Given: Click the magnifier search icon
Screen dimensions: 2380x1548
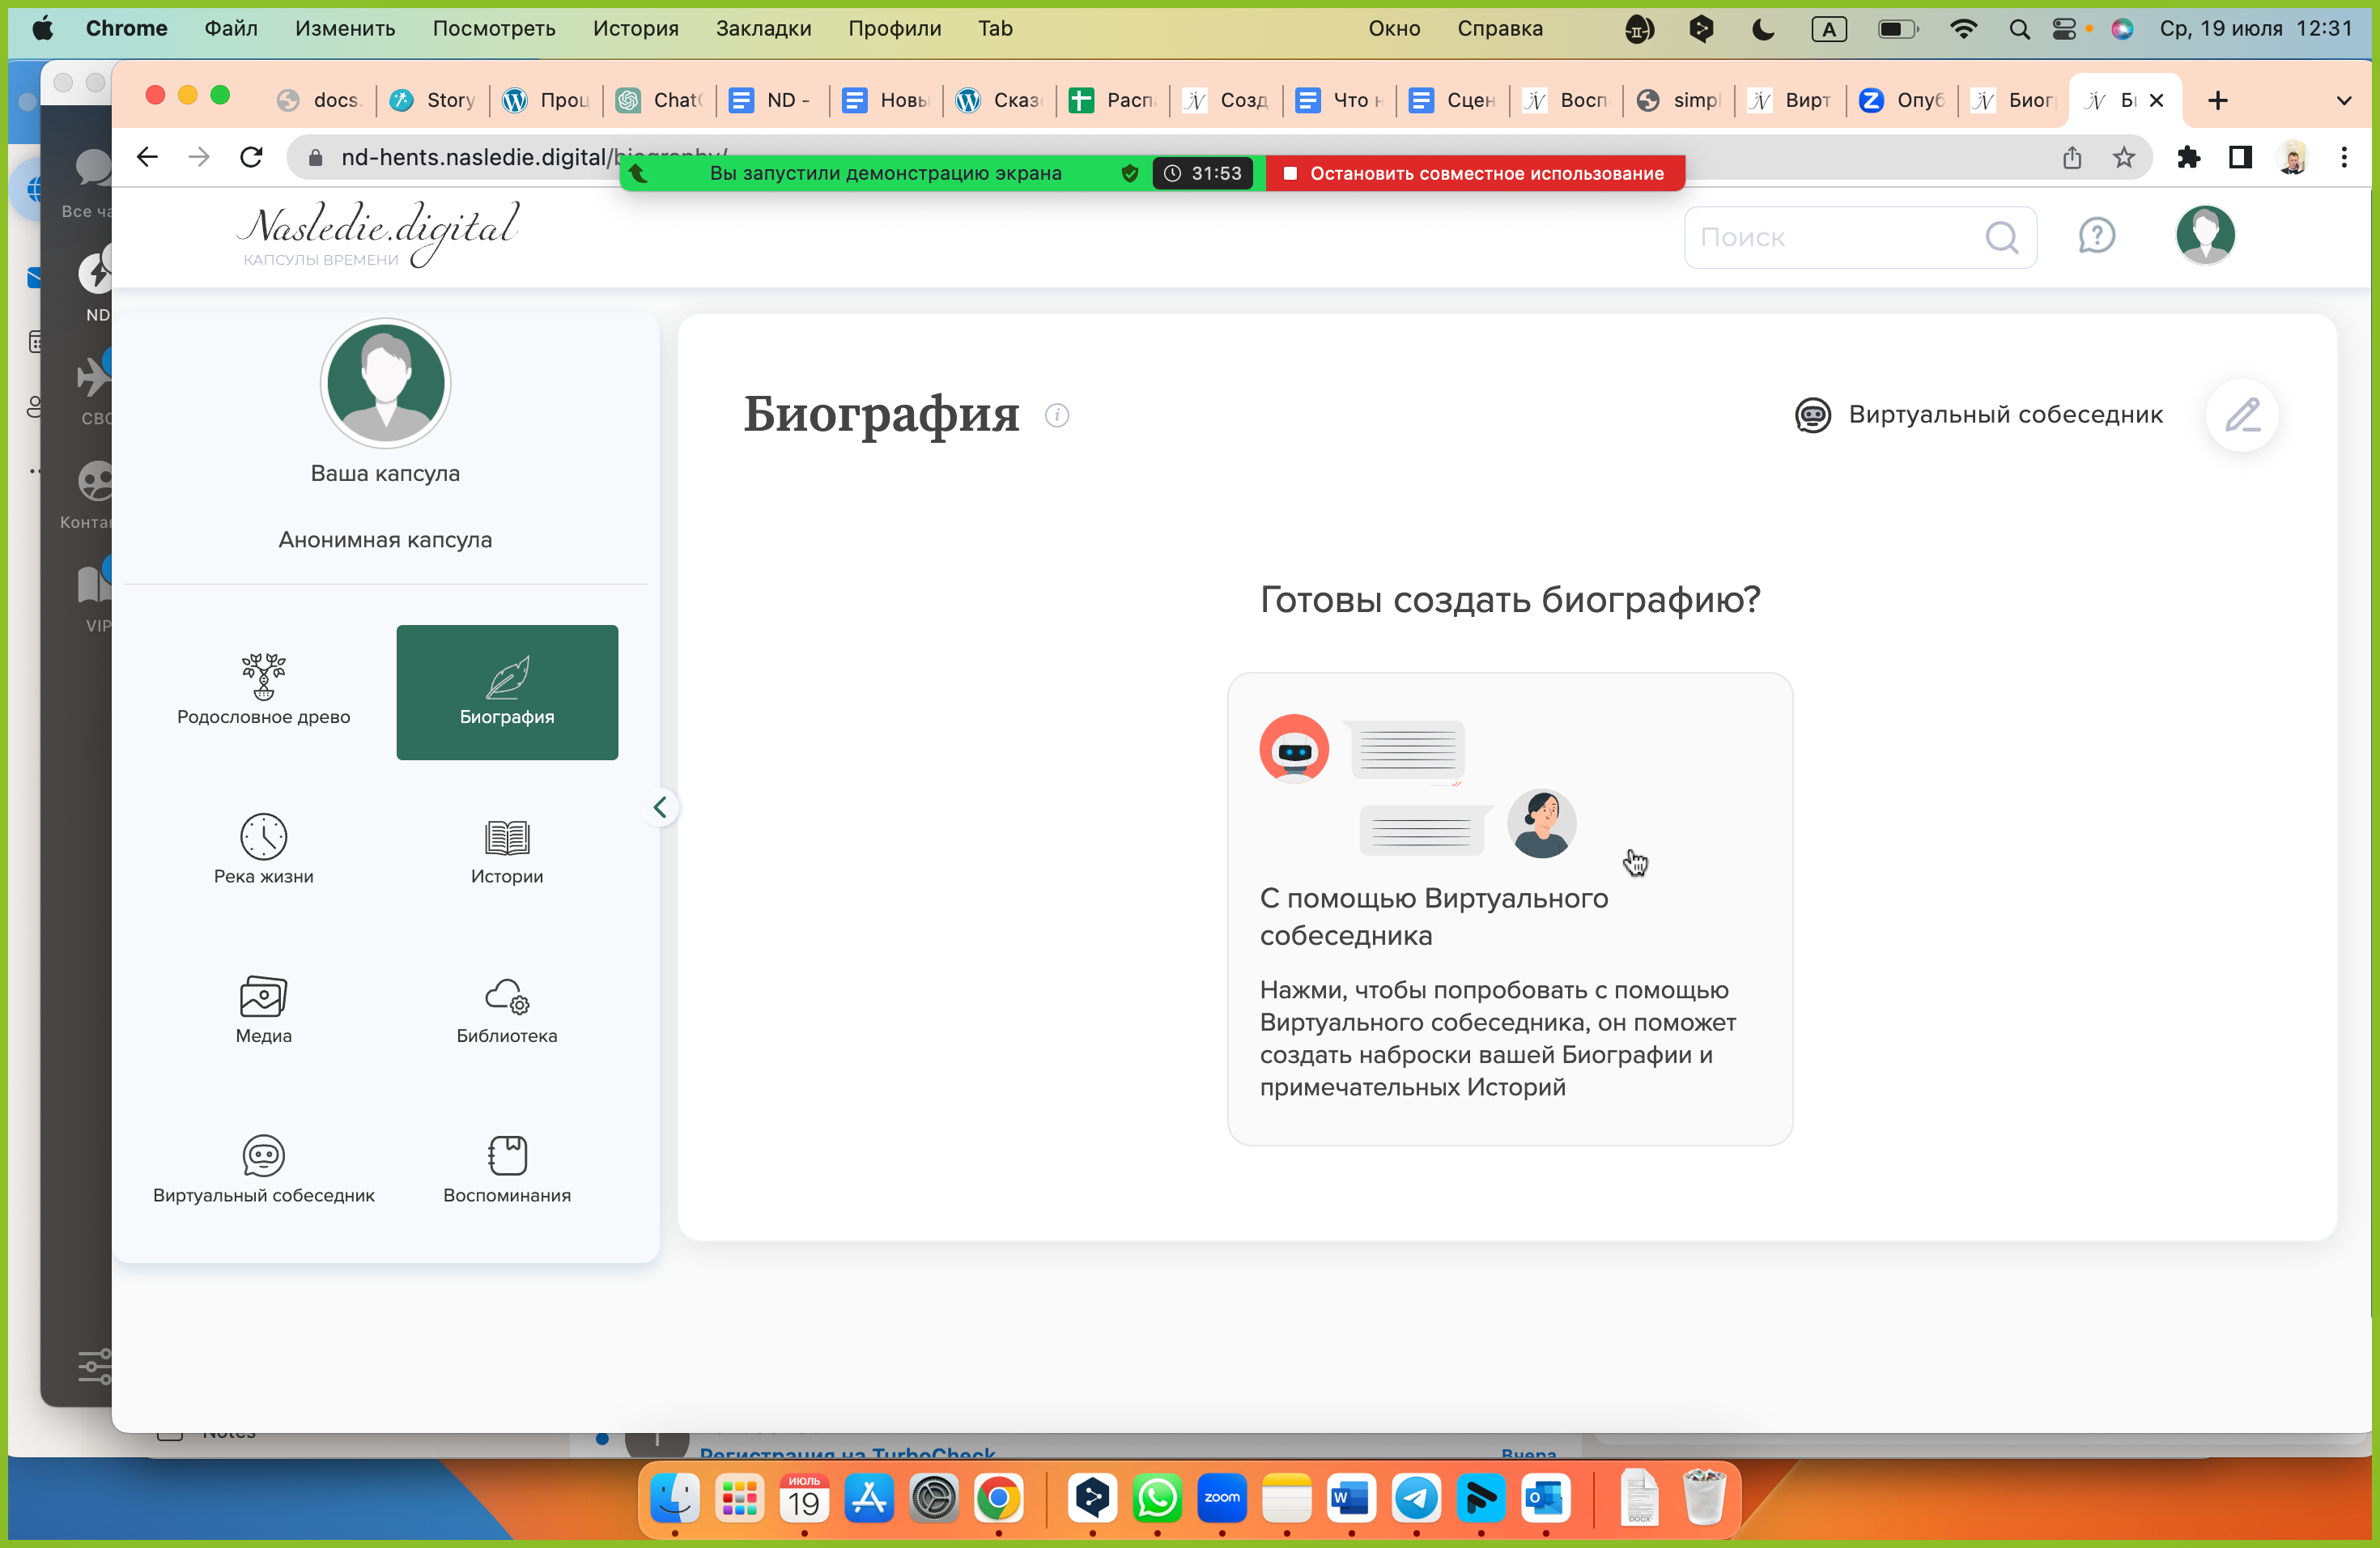Looking at the screenshot, I should [2001, 237].
